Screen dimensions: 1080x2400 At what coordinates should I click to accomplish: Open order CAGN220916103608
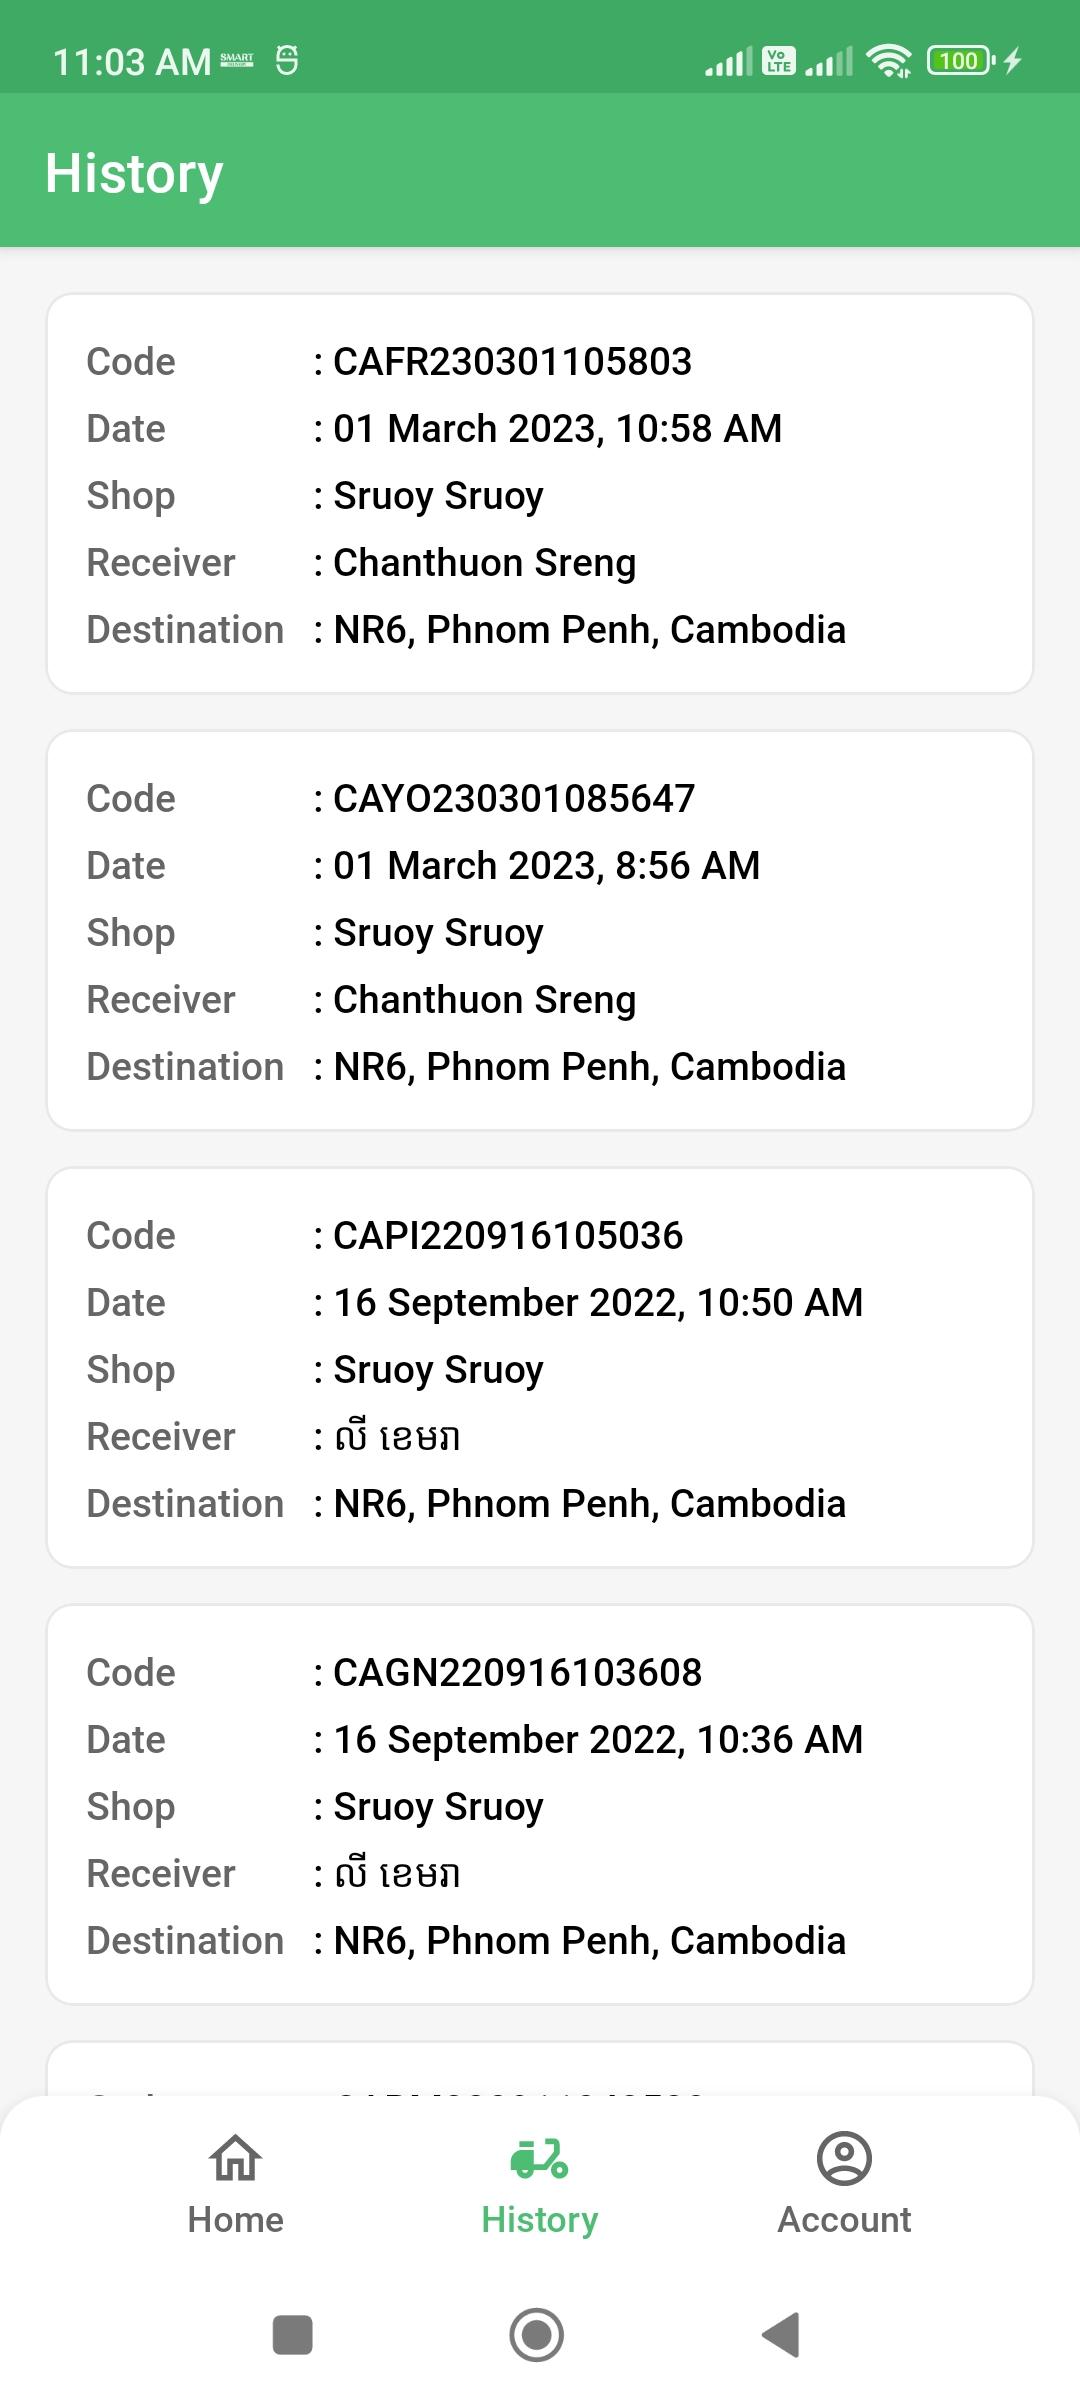pos(540,1804)
